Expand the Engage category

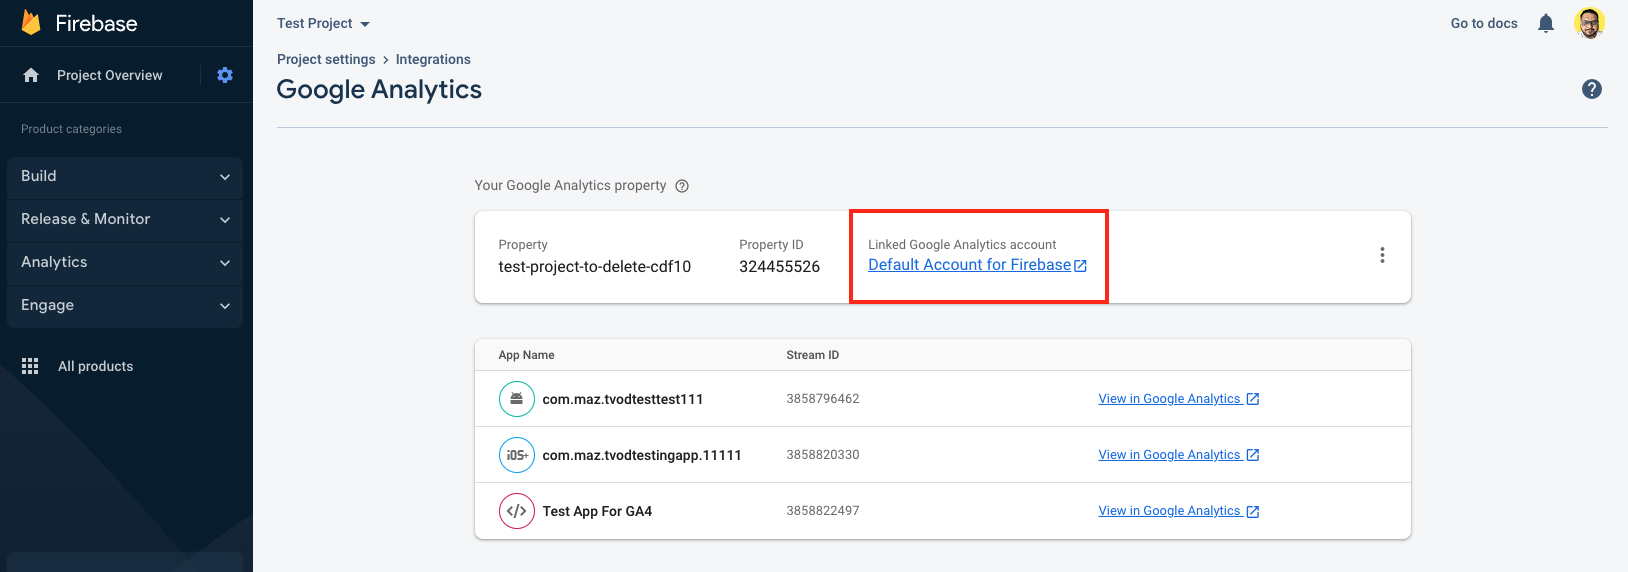coord(125,305)
